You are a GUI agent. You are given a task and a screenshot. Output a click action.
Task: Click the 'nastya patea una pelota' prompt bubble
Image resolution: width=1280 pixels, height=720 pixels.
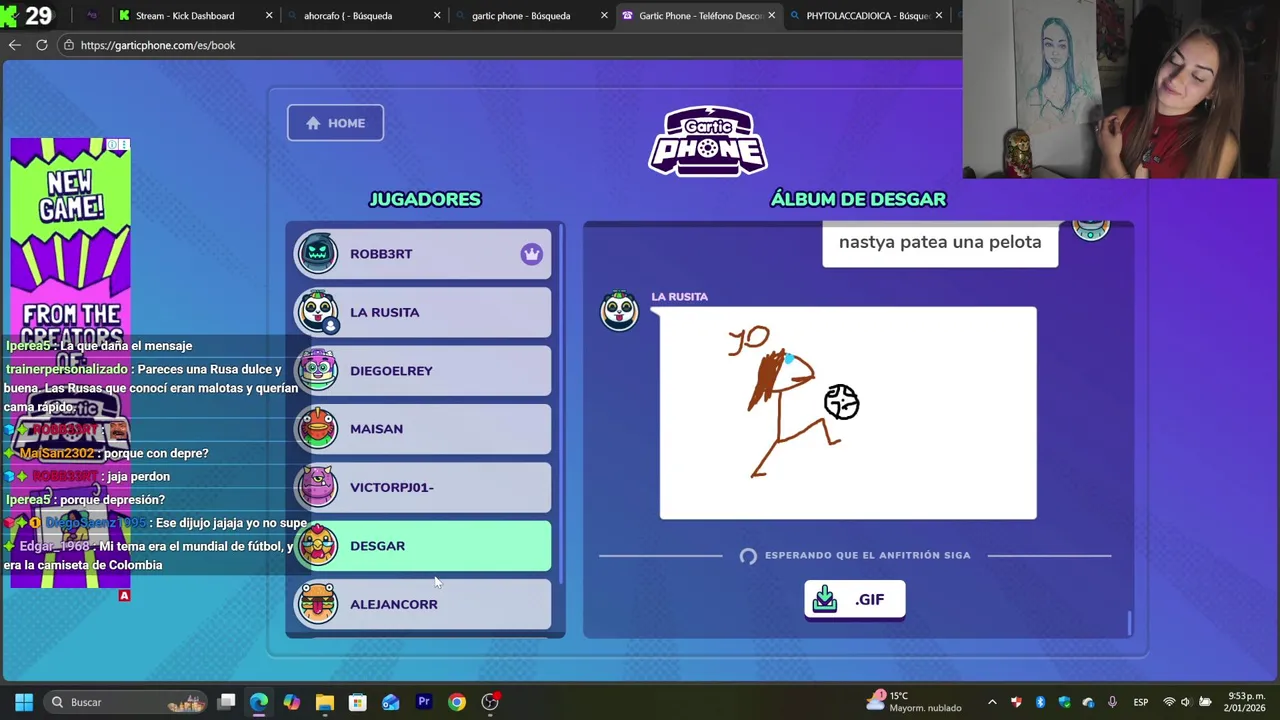point(940,243)
